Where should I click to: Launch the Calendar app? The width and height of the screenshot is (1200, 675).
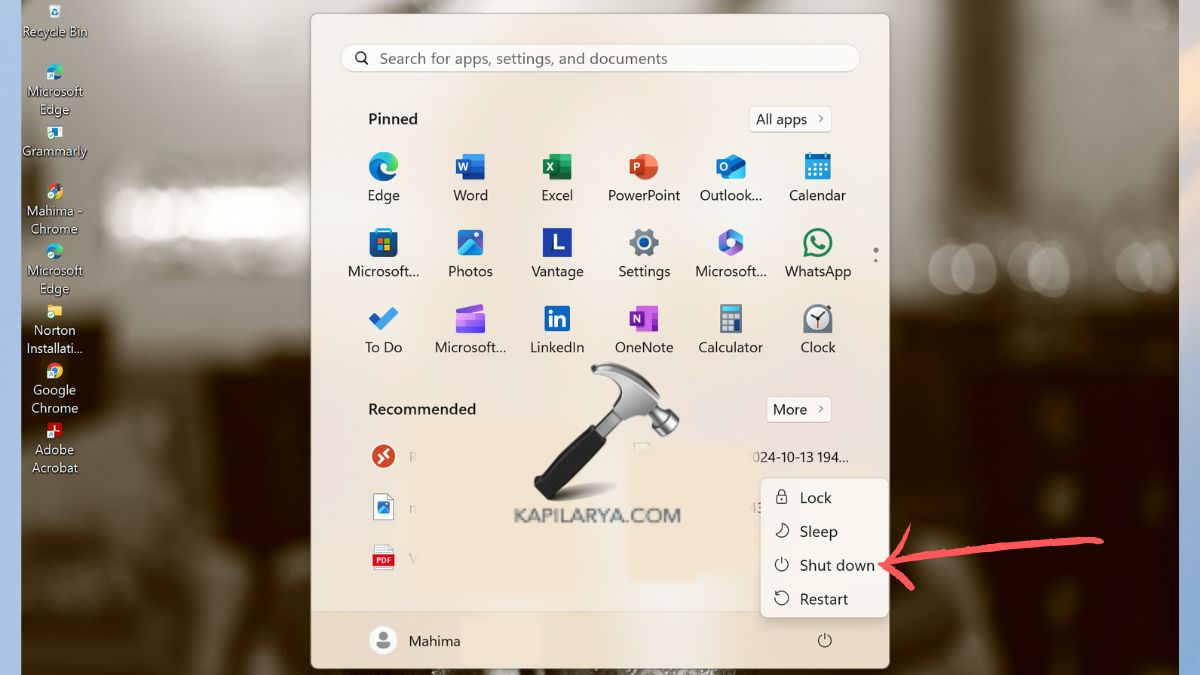coord(818,177)
